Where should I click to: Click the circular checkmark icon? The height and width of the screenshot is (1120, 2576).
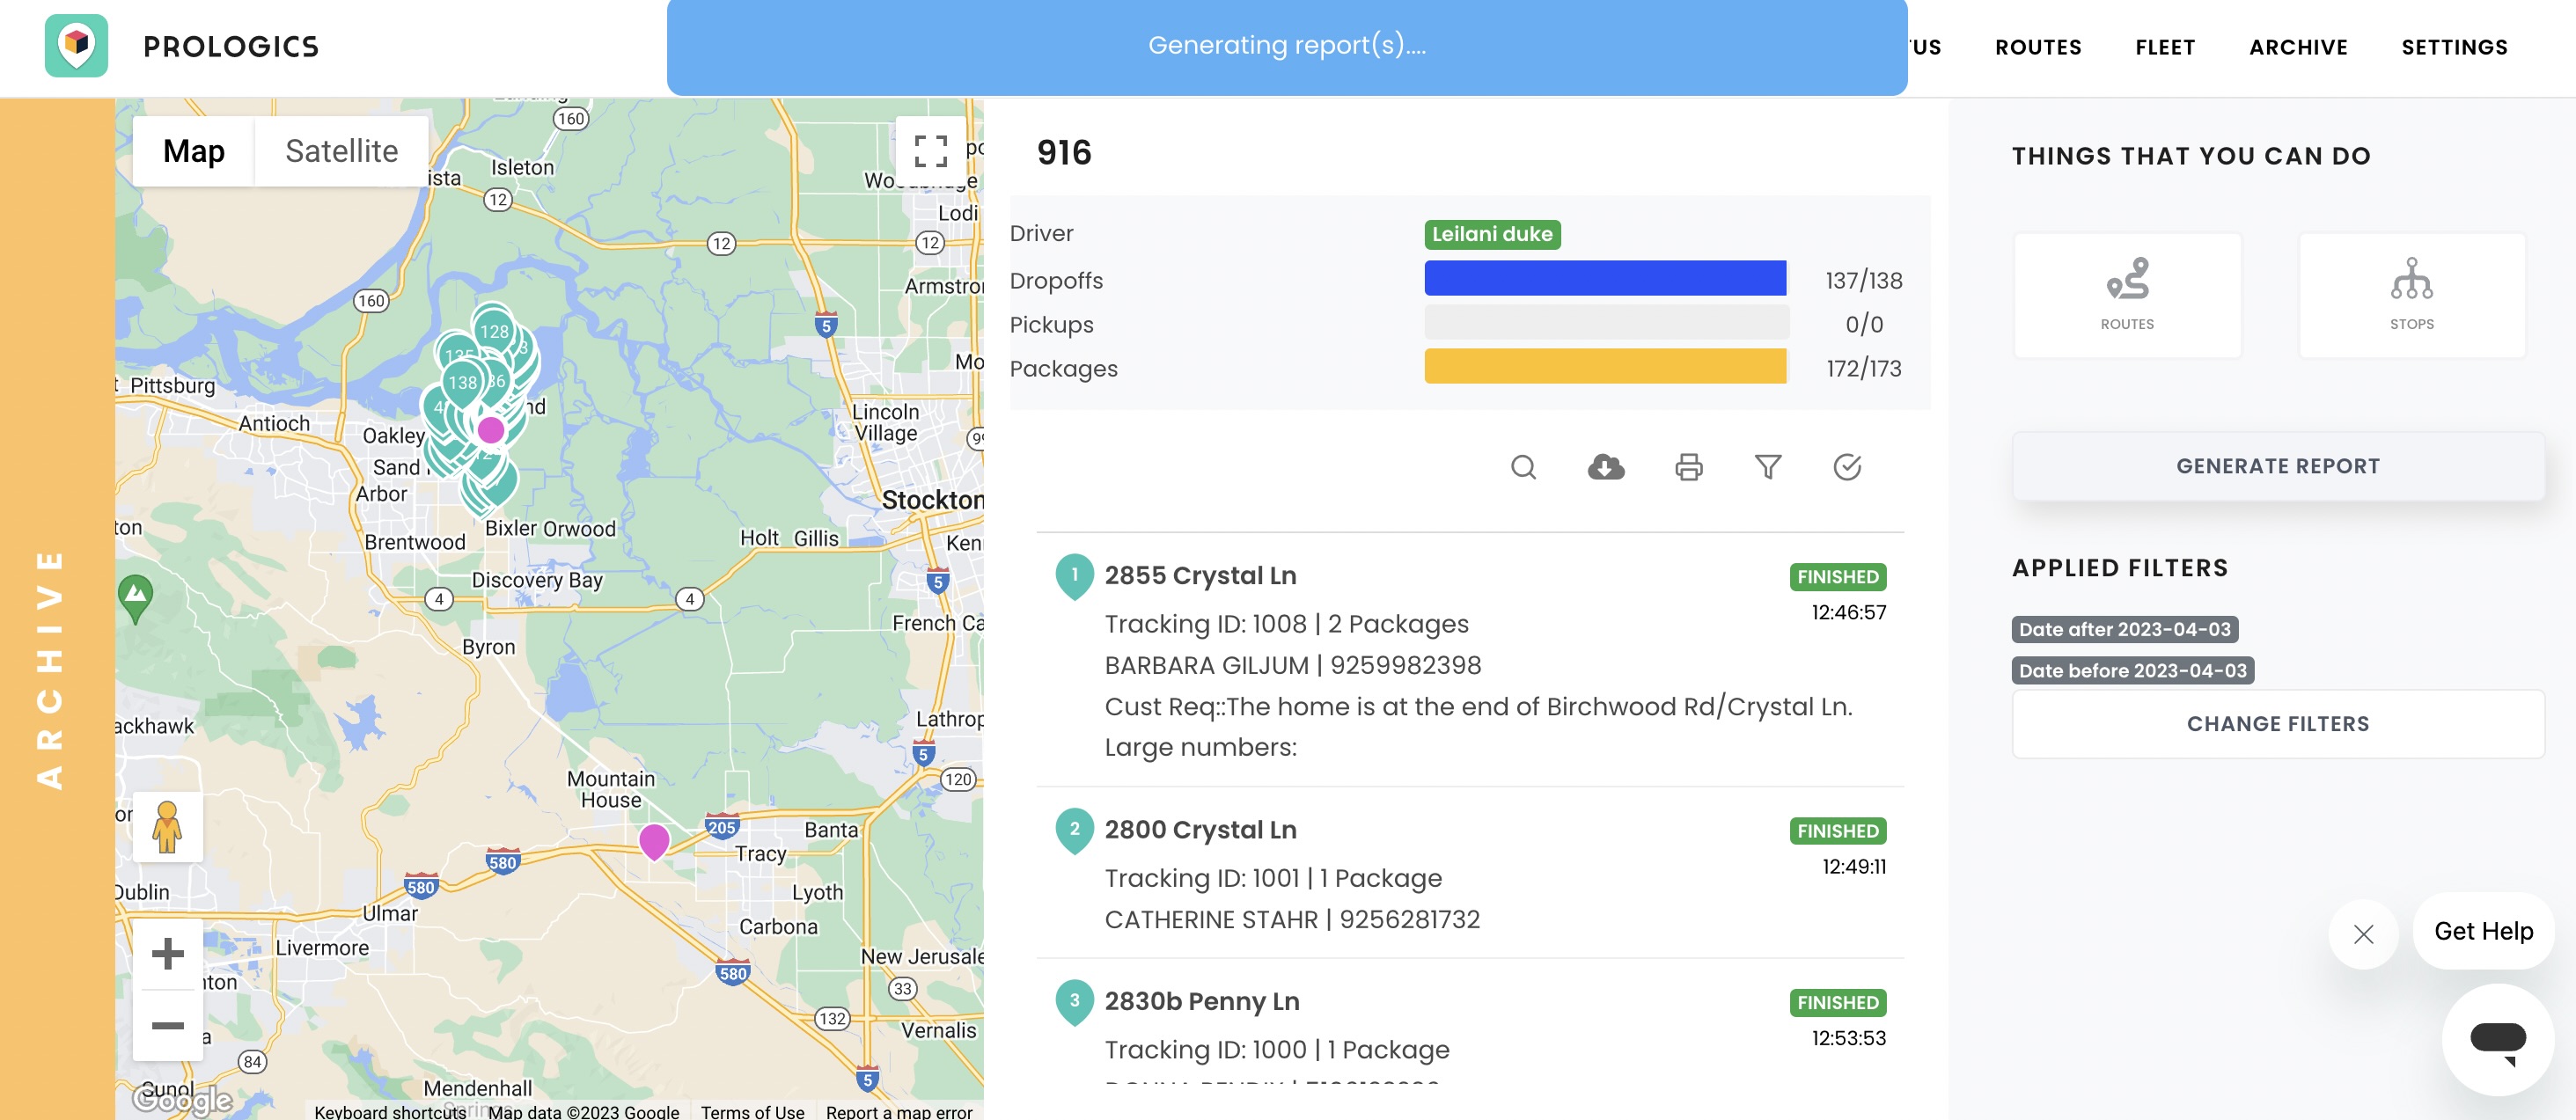coord(1847,467)
